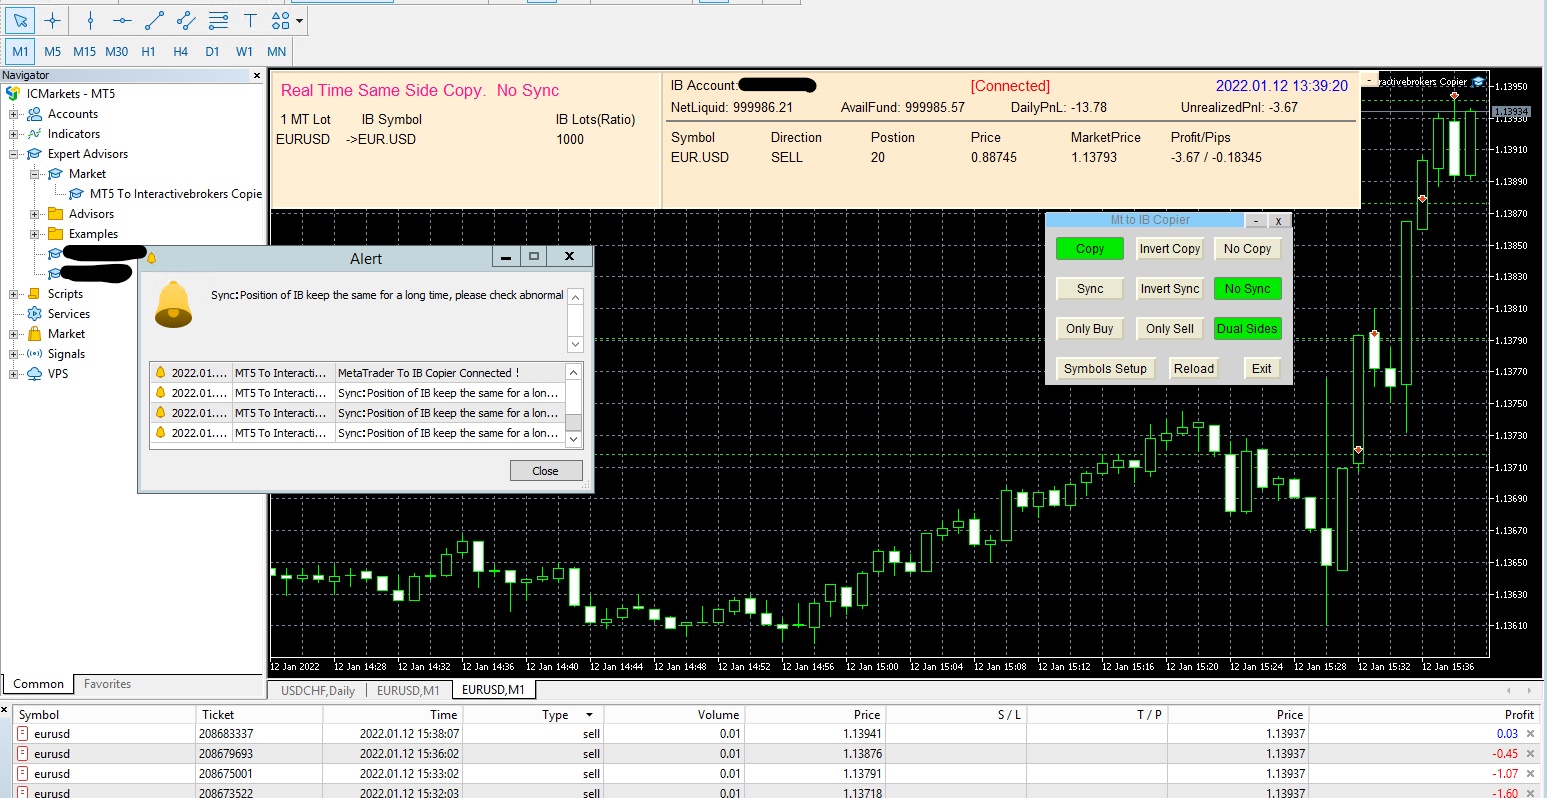Select the trendline drawing tool
The height and width of the screenshot is (798, 1547).
pos(154,20)
